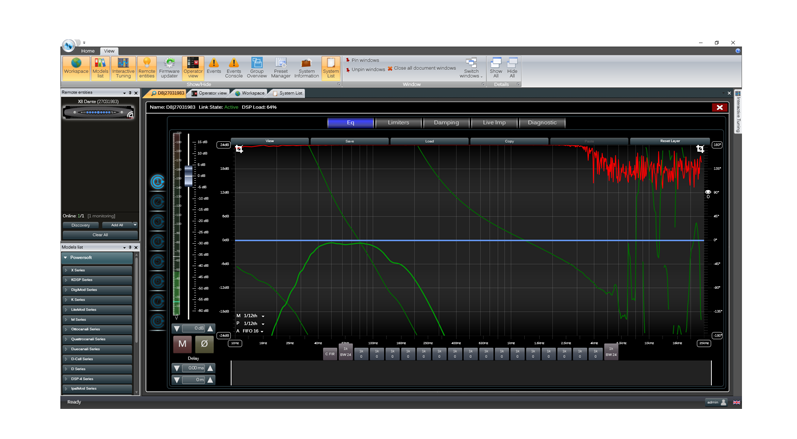The height and width of the screenshot is (439, 797).
Task: Open the Switch windows dropdown
Action: coord(471,68)
